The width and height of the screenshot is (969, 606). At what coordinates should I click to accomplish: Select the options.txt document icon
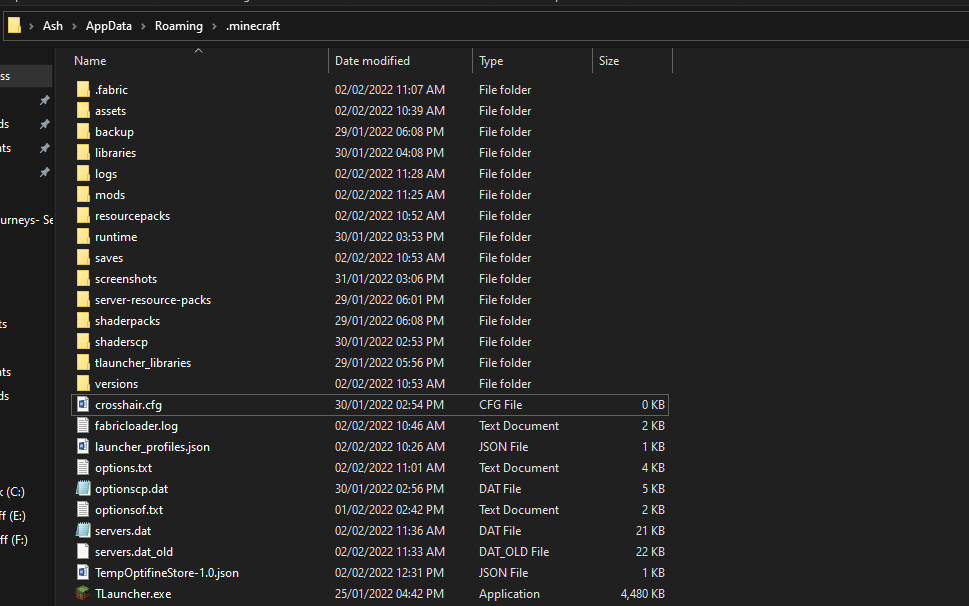[x=83, y=468]
